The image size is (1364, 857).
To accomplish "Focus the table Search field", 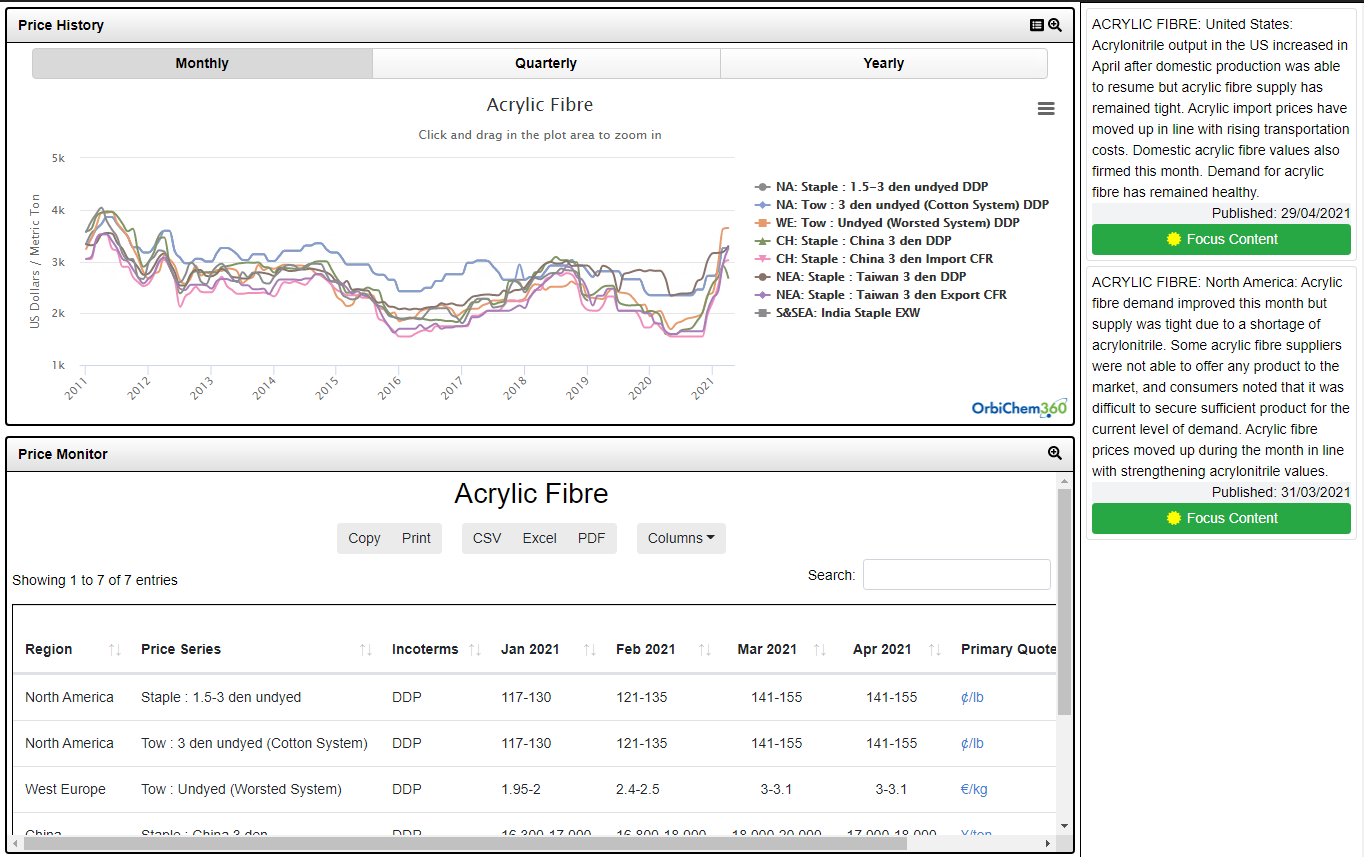I will pos(957,575).
